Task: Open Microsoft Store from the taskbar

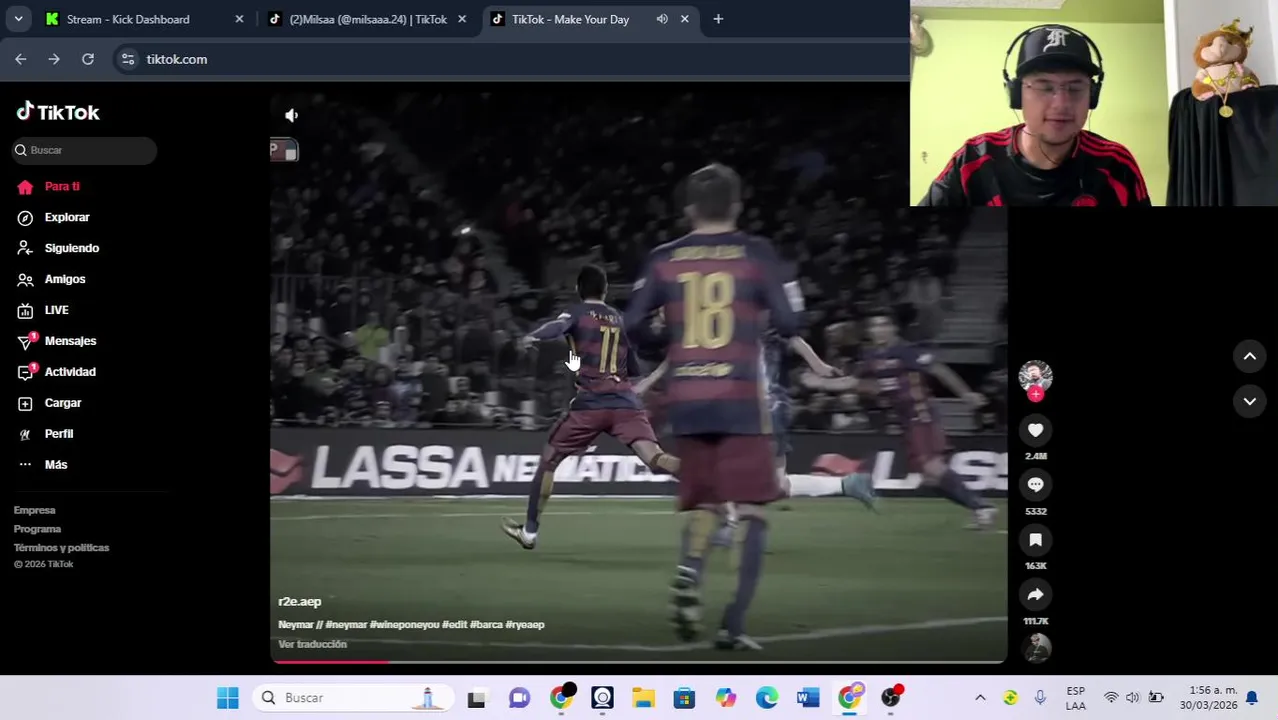Action: [x=684, y=698]
